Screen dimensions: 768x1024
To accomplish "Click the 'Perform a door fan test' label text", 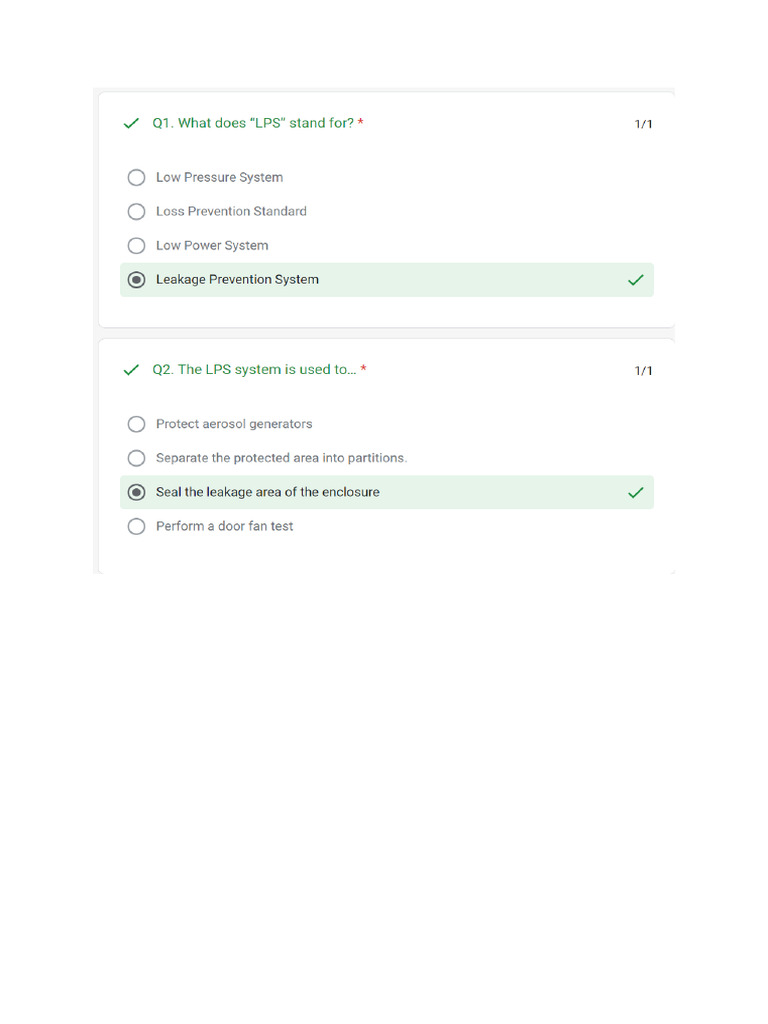I will (224, 526).
